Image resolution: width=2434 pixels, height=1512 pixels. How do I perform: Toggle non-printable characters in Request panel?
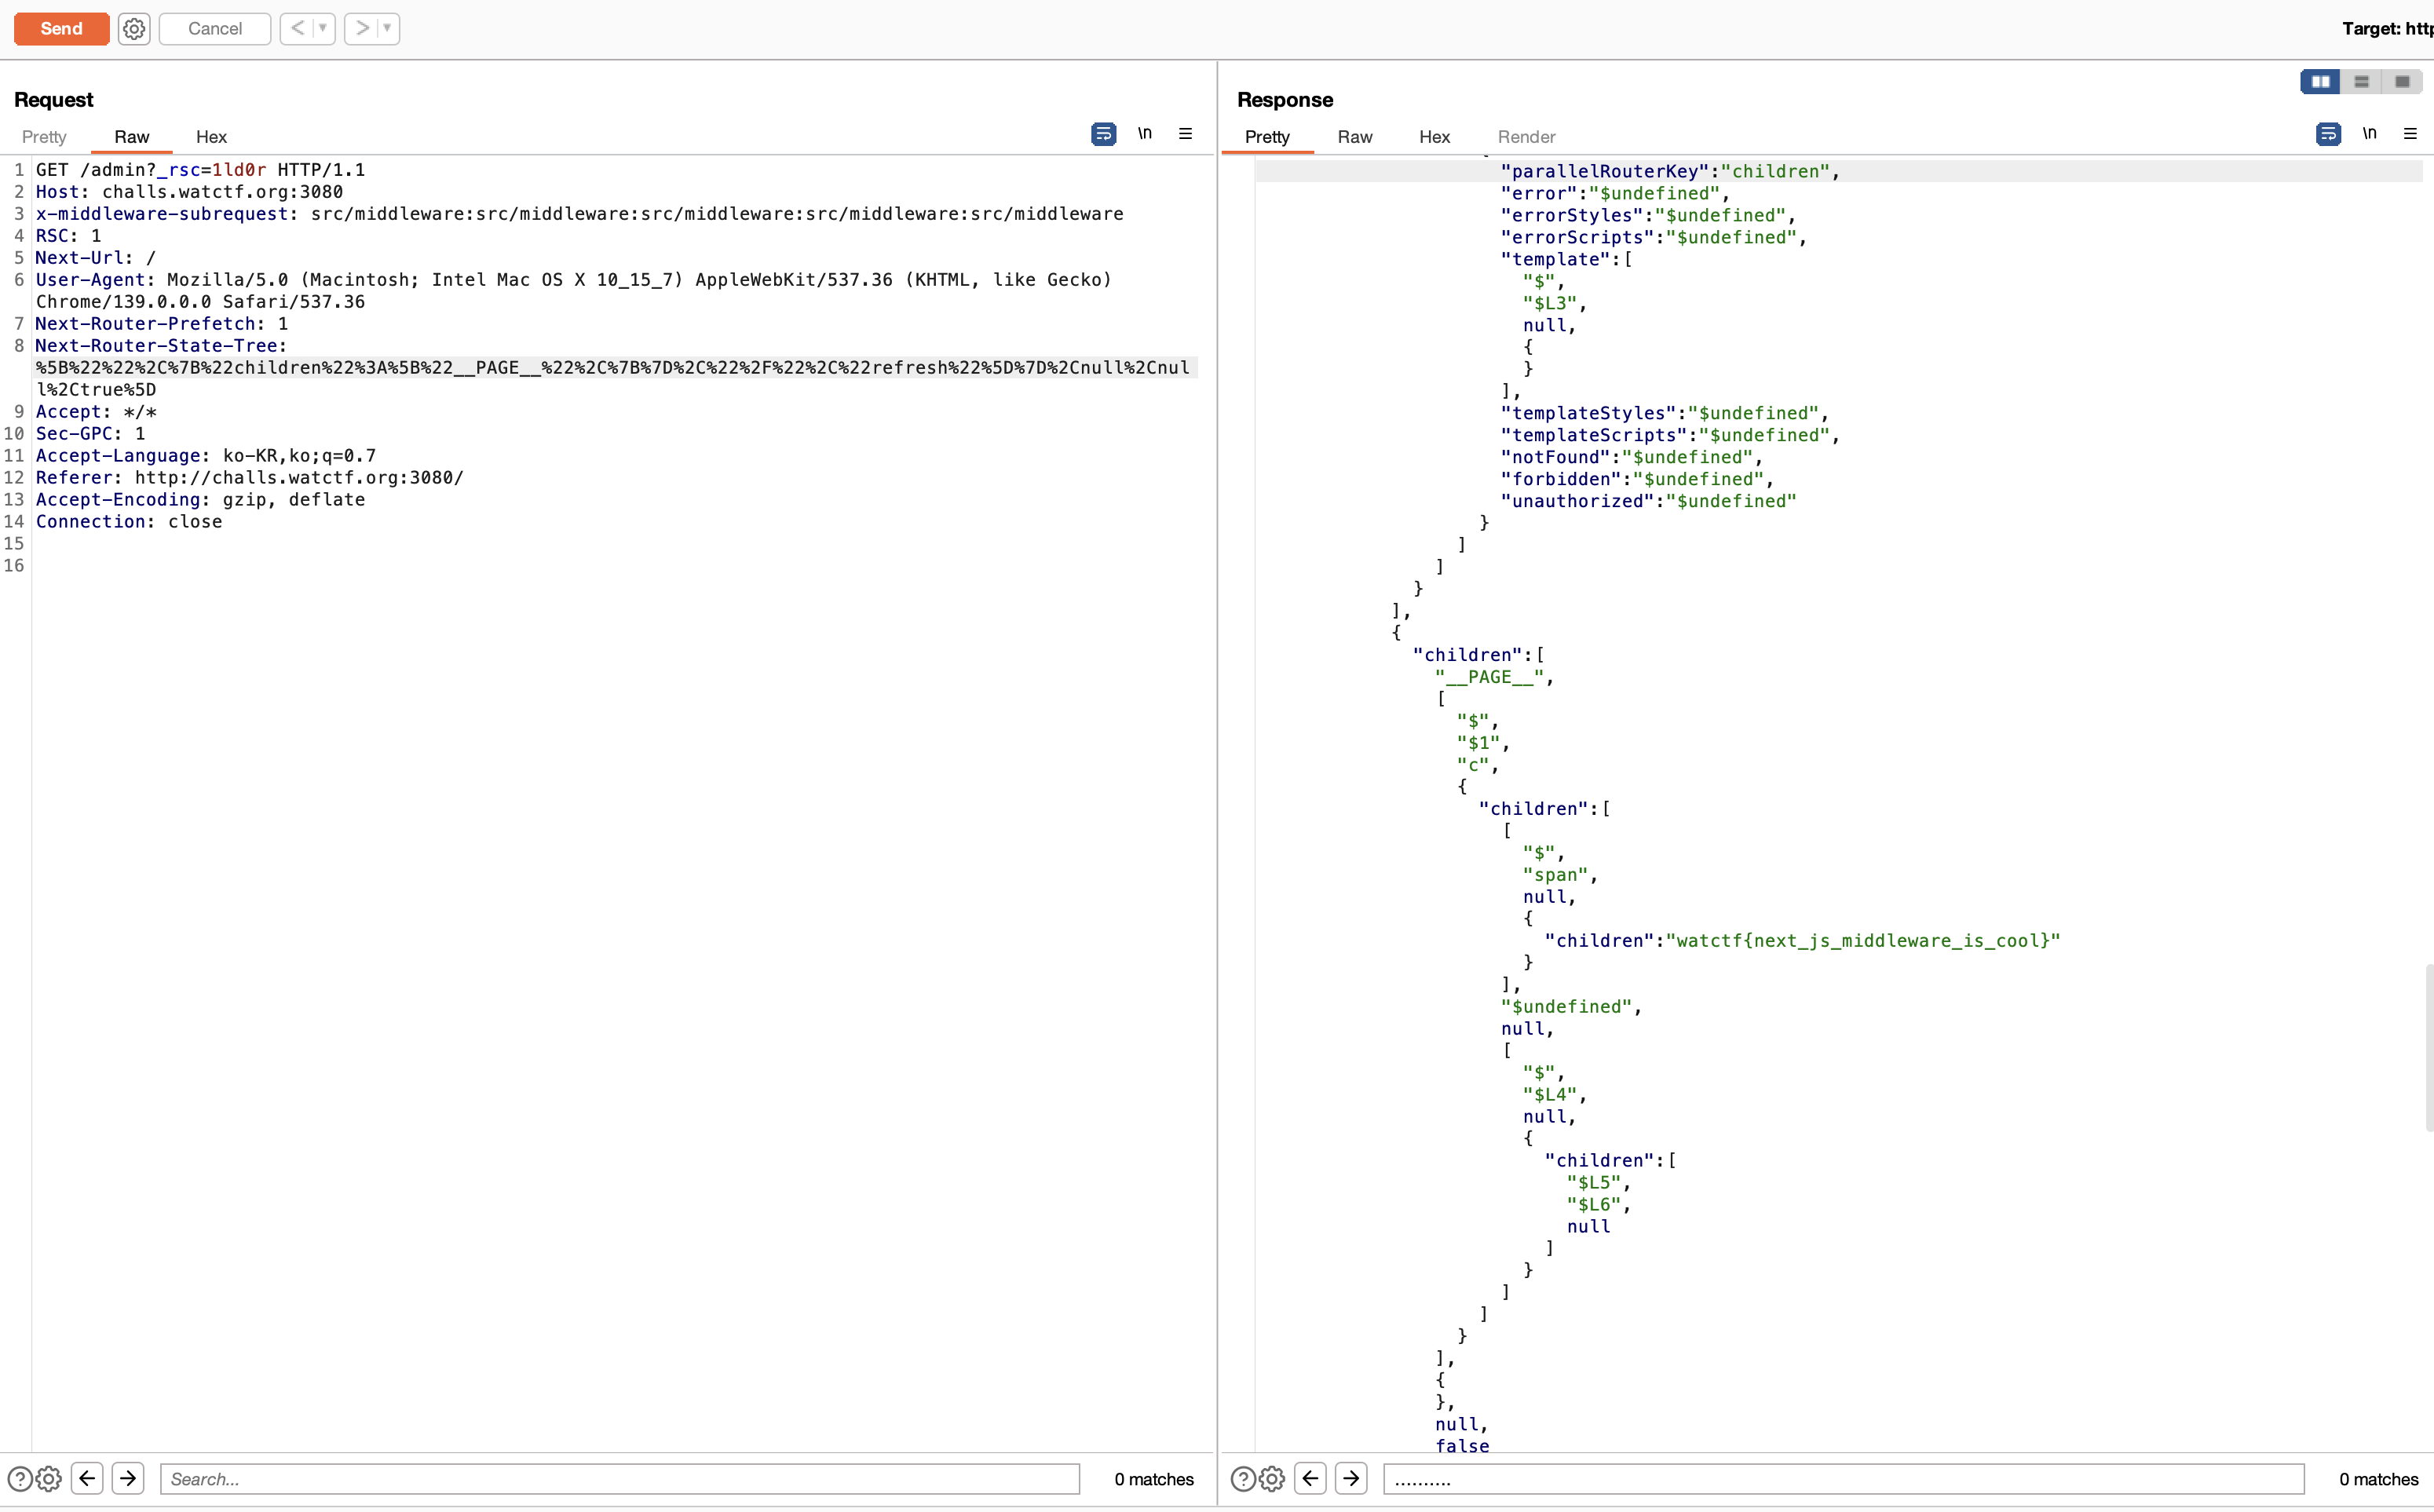click(1145, 133)
